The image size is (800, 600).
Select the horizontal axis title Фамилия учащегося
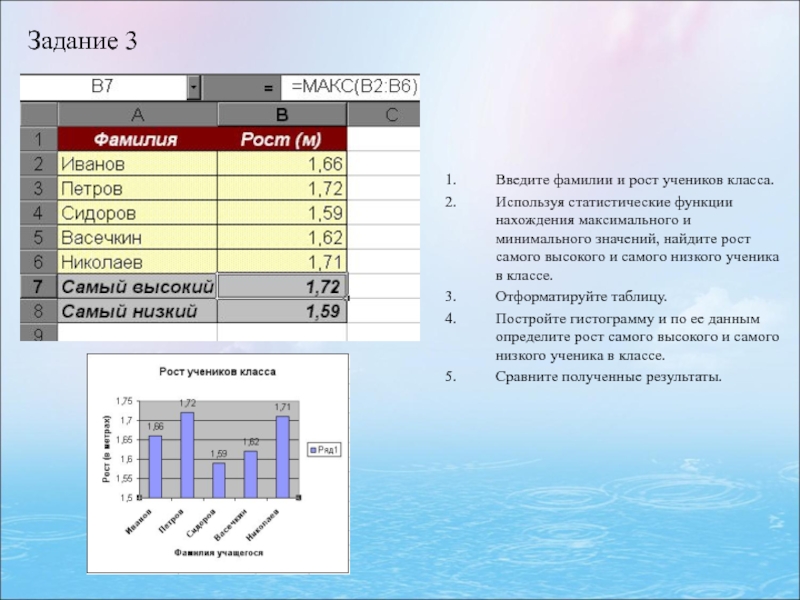(218, 552)
